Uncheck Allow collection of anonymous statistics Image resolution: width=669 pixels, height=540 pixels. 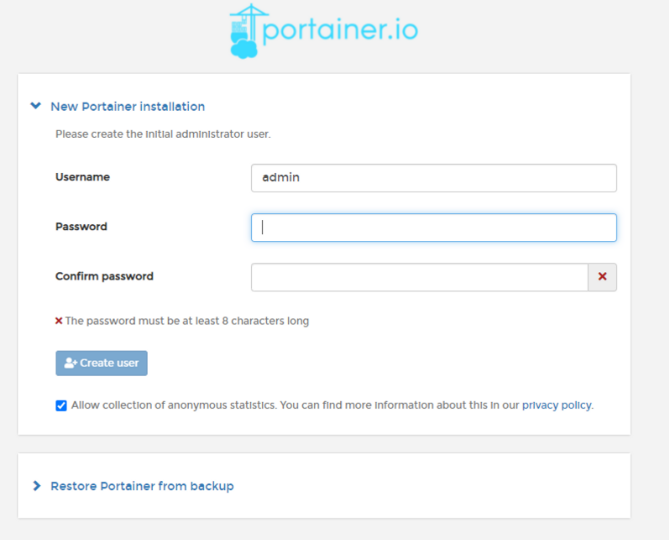[61, 405]
